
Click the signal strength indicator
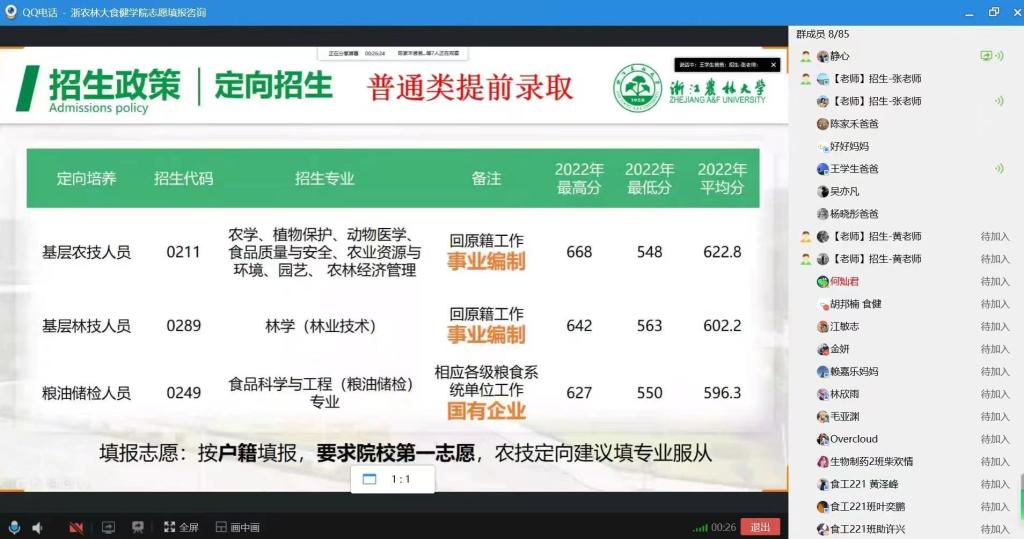[x=700, y=527]
